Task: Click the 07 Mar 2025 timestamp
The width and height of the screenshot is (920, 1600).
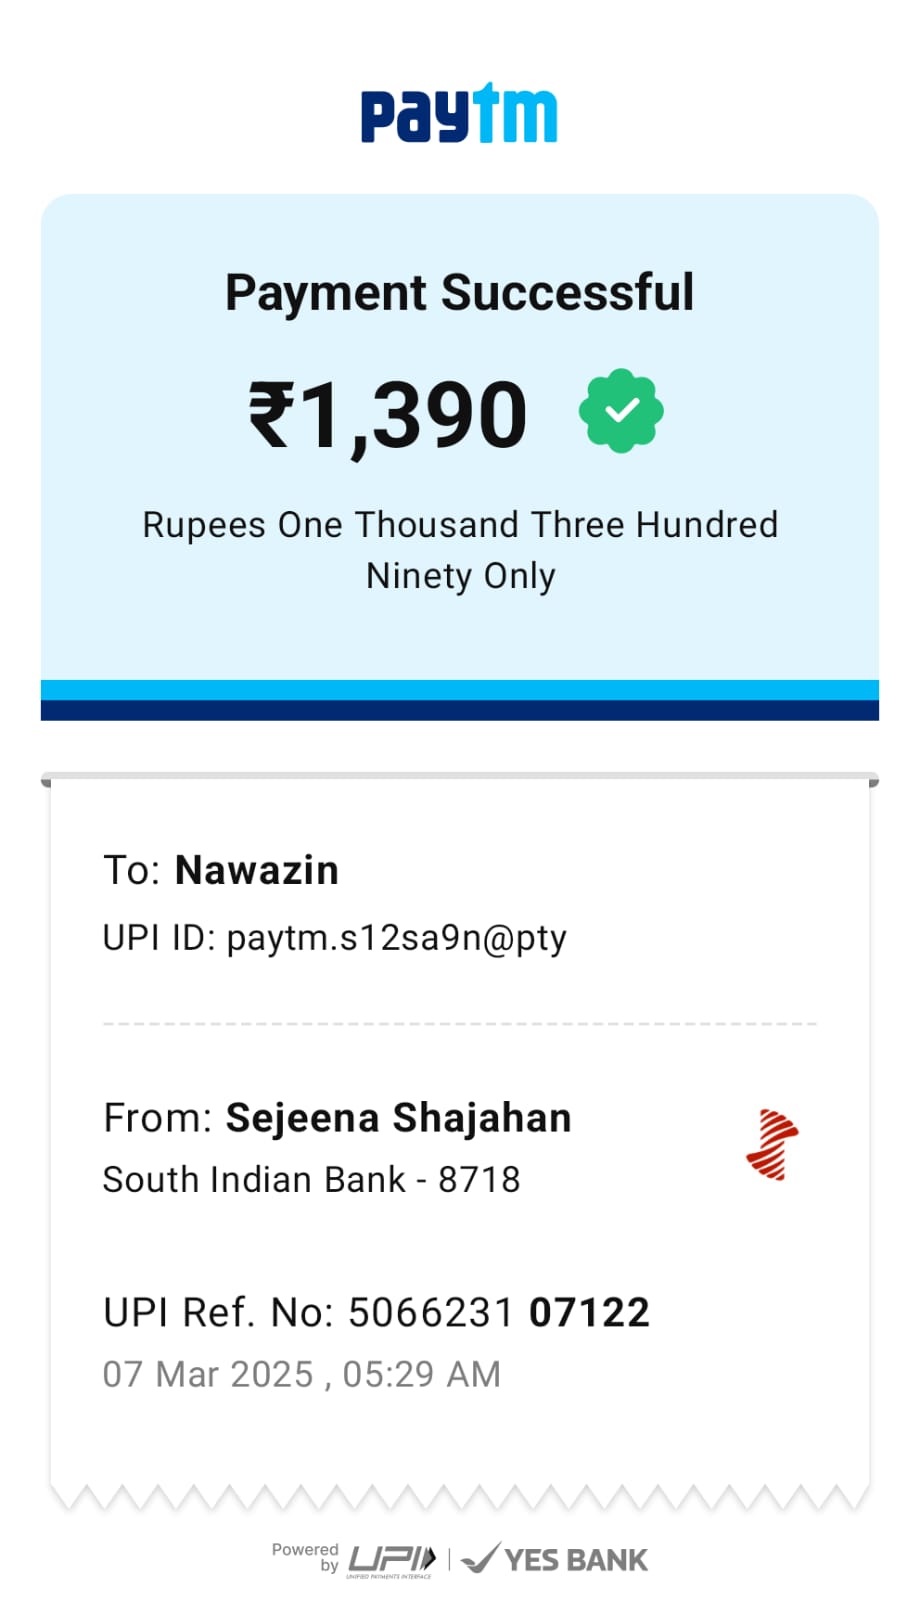Action: [x=301, y=1374]
